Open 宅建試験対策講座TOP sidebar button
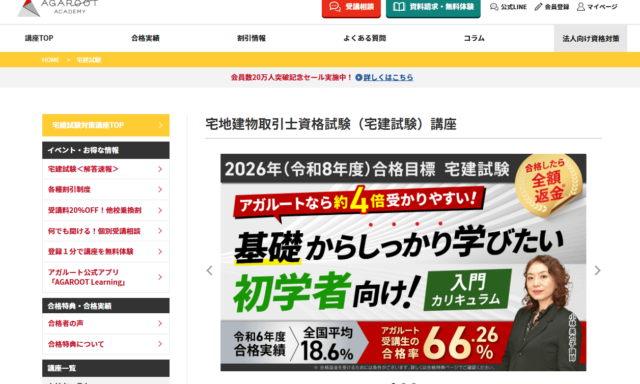Viewport: 640px width, 384px height. 106,125
